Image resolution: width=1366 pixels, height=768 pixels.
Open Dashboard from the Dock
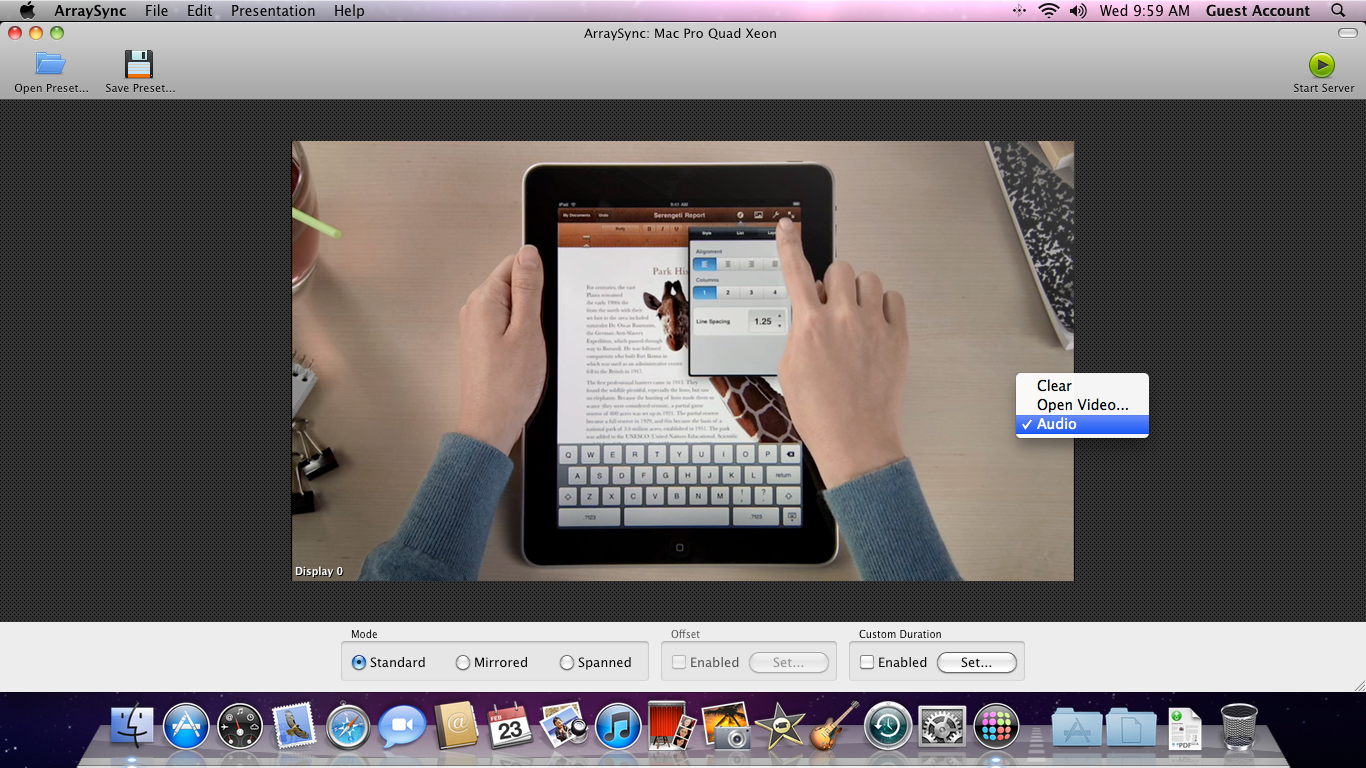240,727
